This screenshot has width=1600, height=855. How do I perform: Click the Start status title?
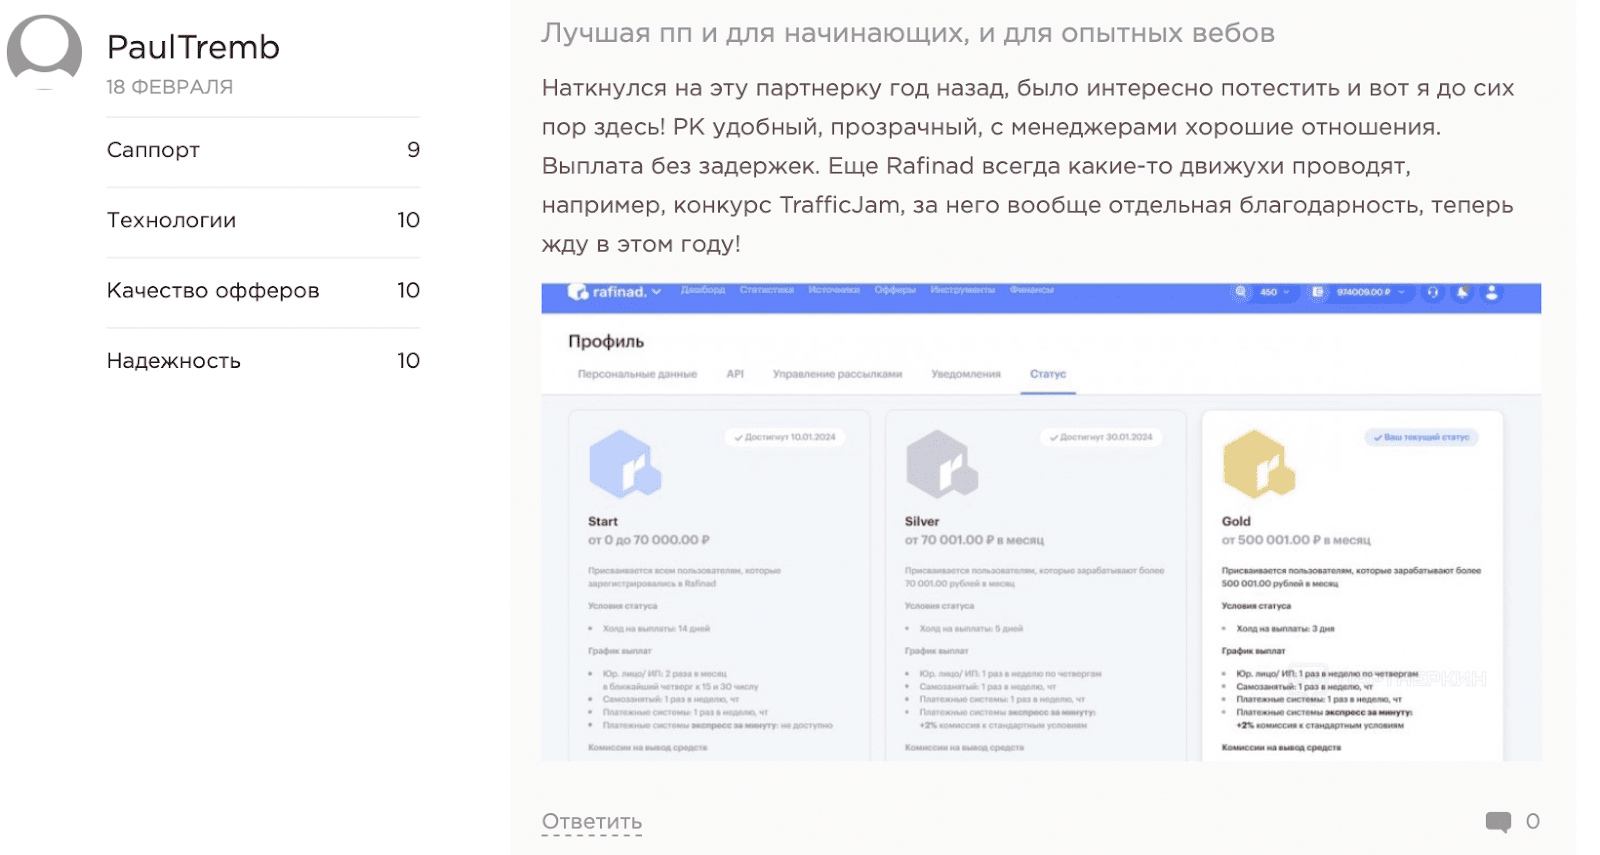coord(603,521)
